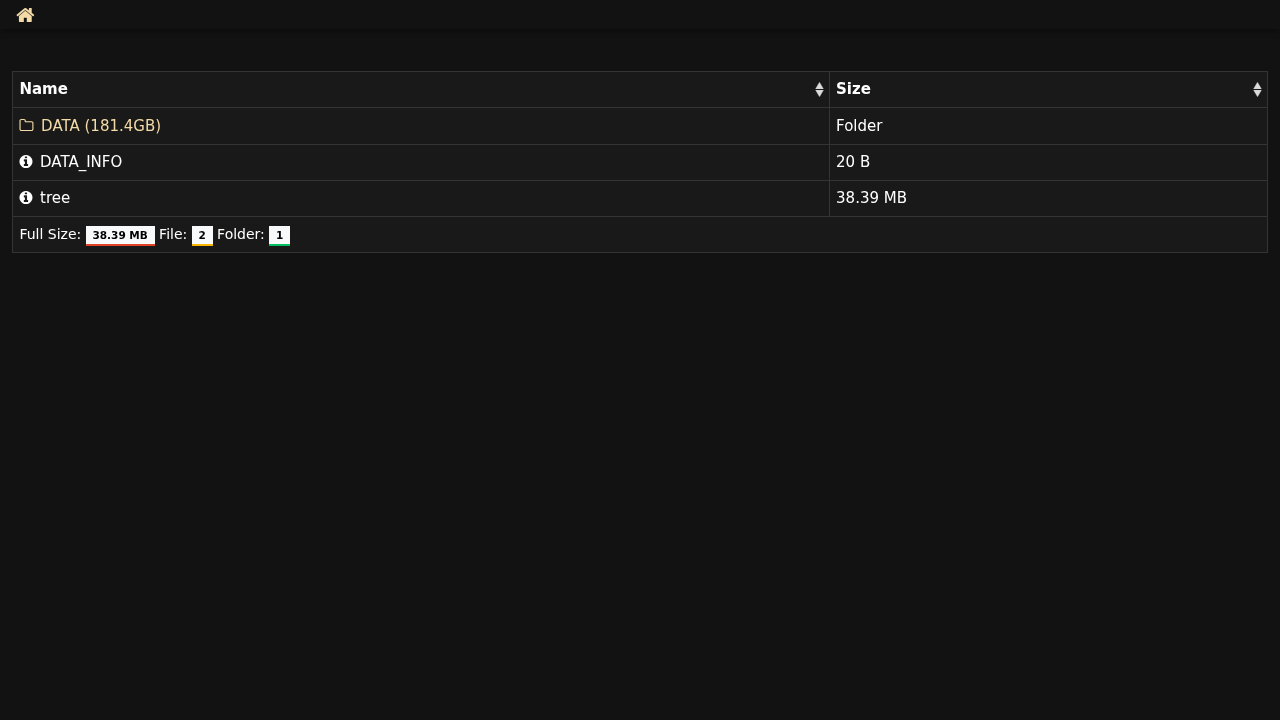The image size is (1280, 720).
Task: Toggle the Size column sort arrows
Action: click(x=1257, y=90)
